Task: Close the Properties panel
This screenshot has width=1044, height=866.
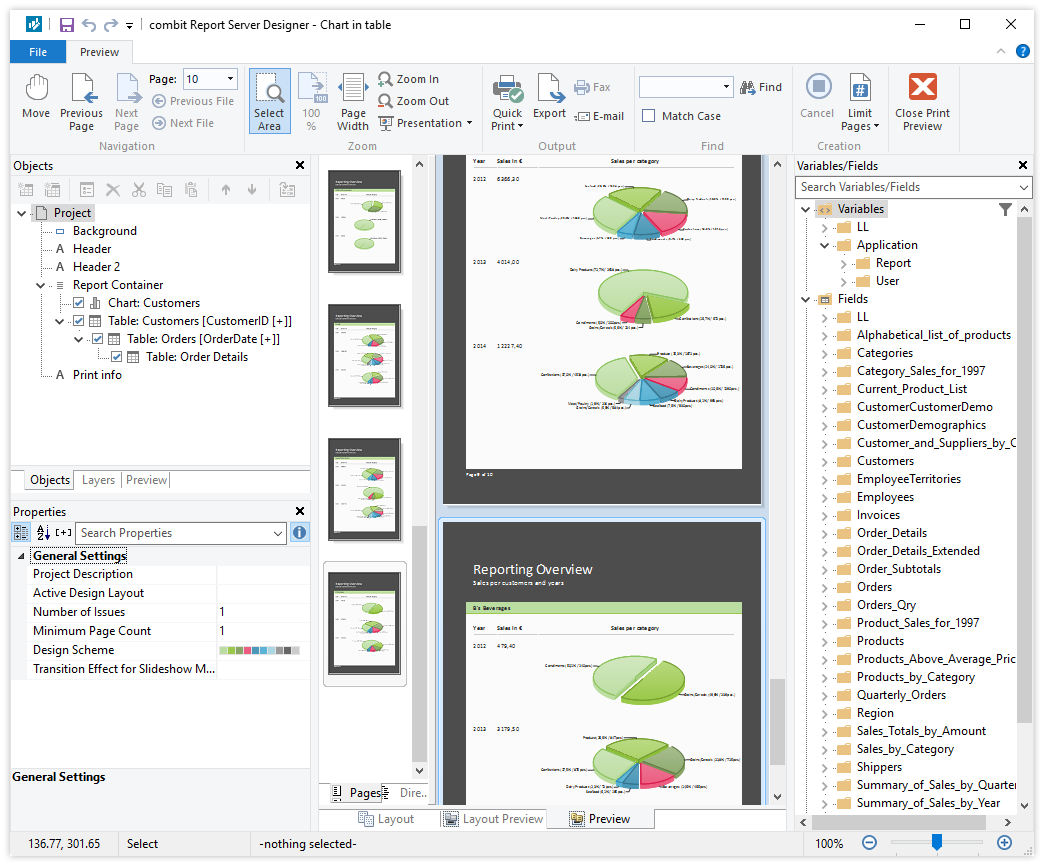Action: [x=300, y=511]
